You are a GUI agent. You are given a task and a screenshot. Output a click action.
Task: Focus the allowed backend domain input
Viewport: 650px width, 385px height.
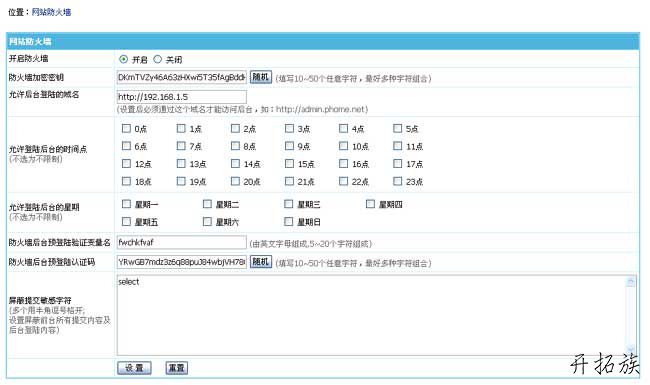[182, 97]
